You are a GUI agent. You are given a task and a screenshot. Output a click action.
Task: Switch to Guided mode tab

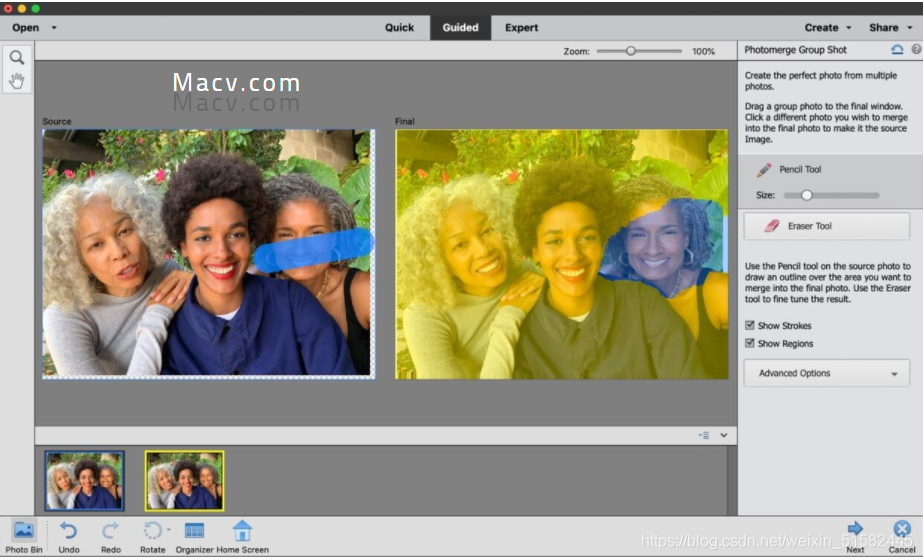click(x=460, y=28)
